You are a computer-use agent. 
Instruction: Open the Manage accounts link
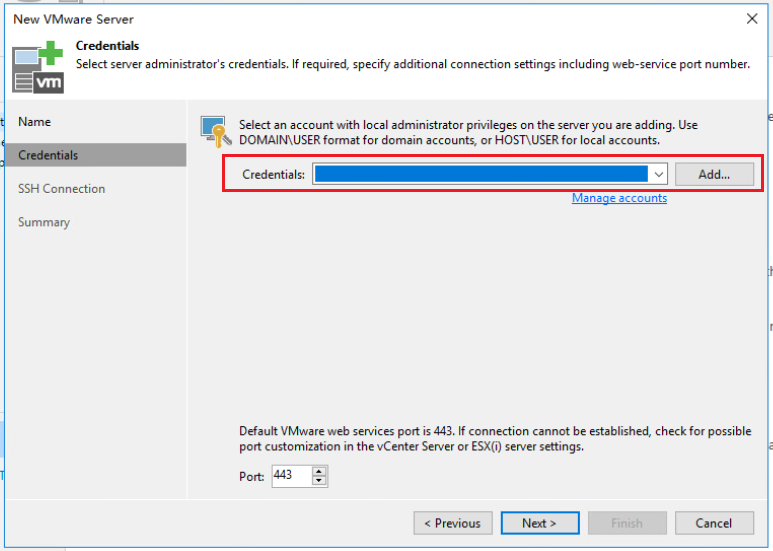619,198
